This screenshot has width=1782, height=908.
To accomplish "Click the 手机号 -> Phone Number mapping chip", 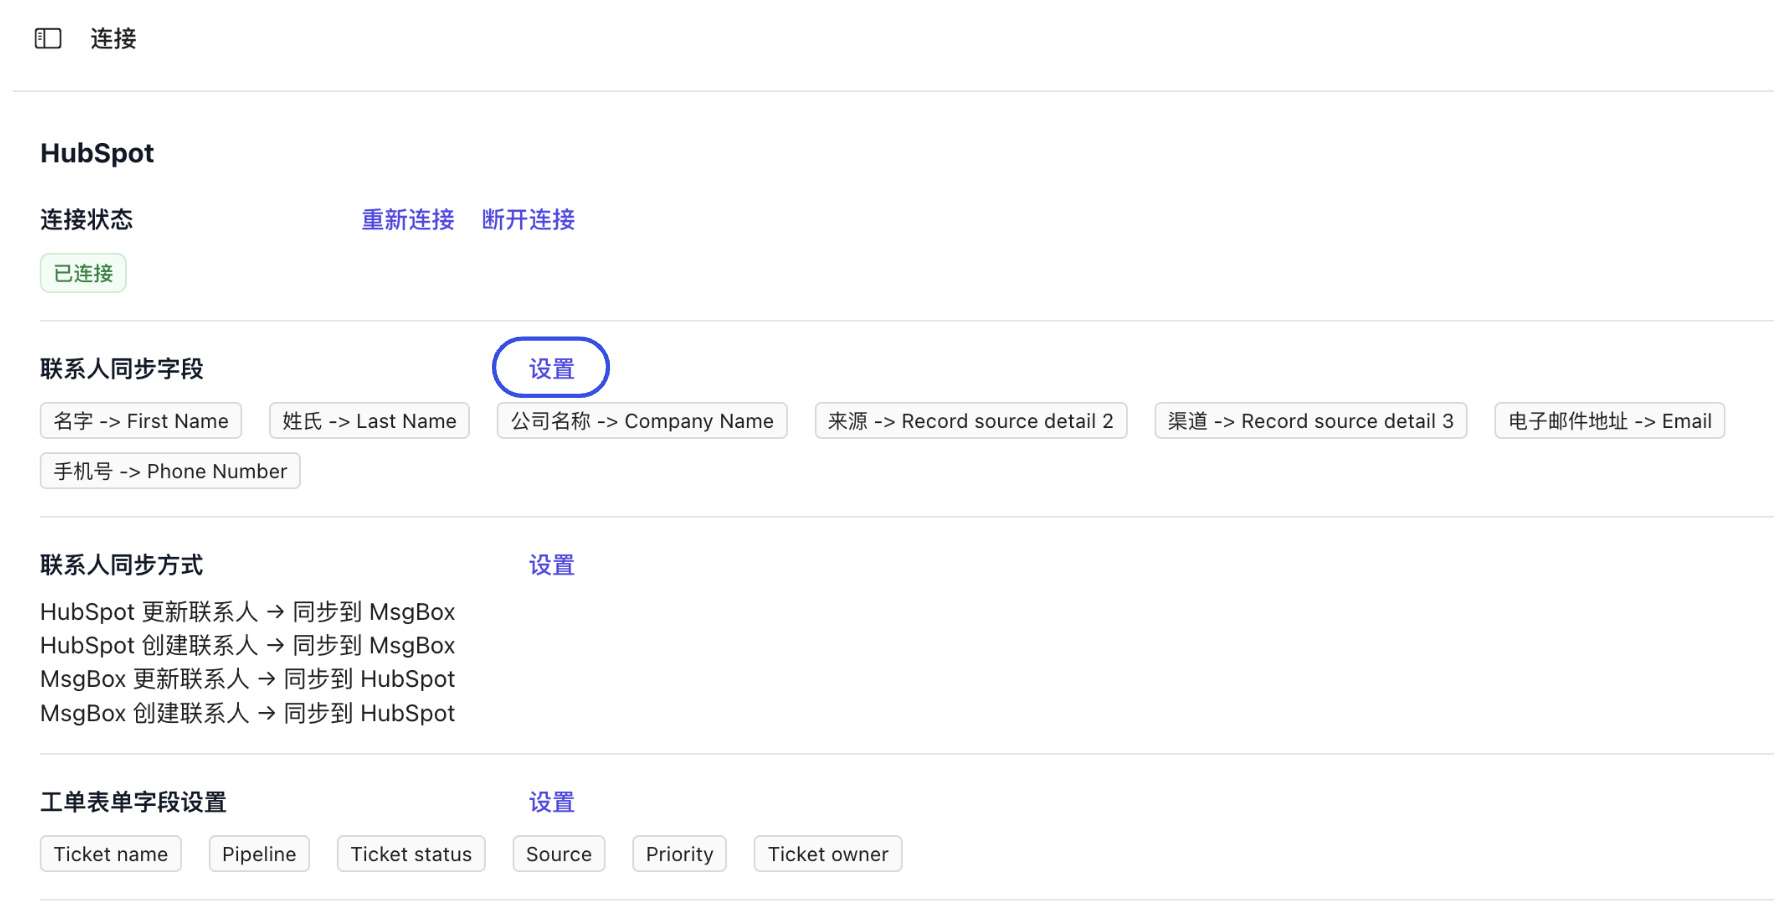I will pyautogui.click(x=169, y=470).
